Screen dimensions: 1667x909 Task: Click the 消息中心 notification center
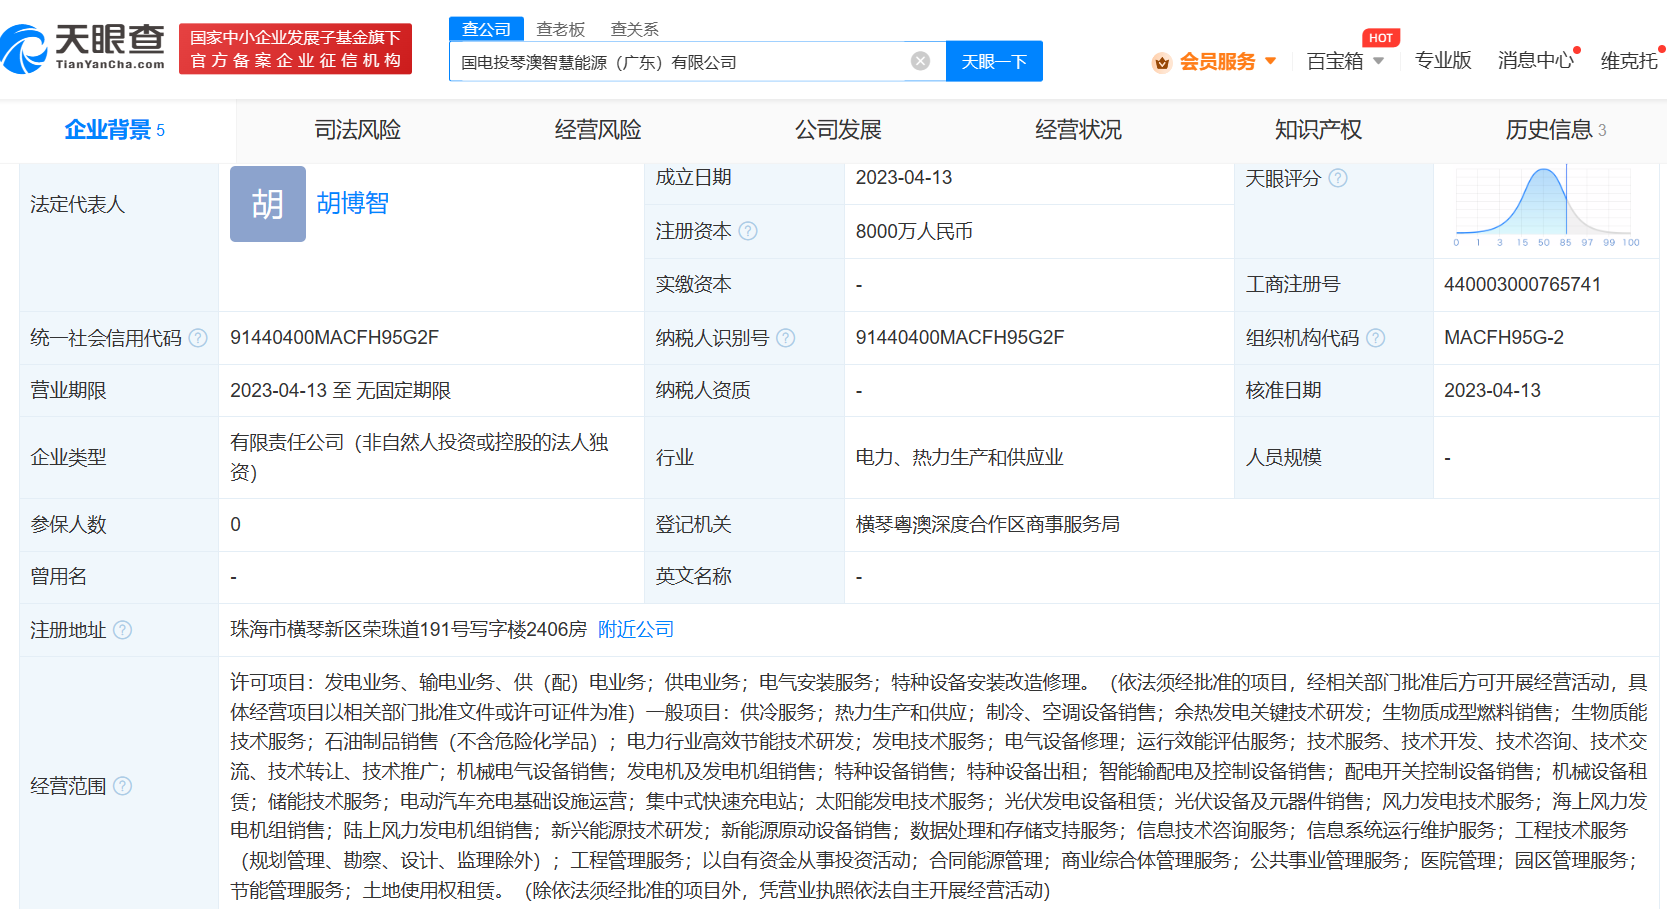1535,60
